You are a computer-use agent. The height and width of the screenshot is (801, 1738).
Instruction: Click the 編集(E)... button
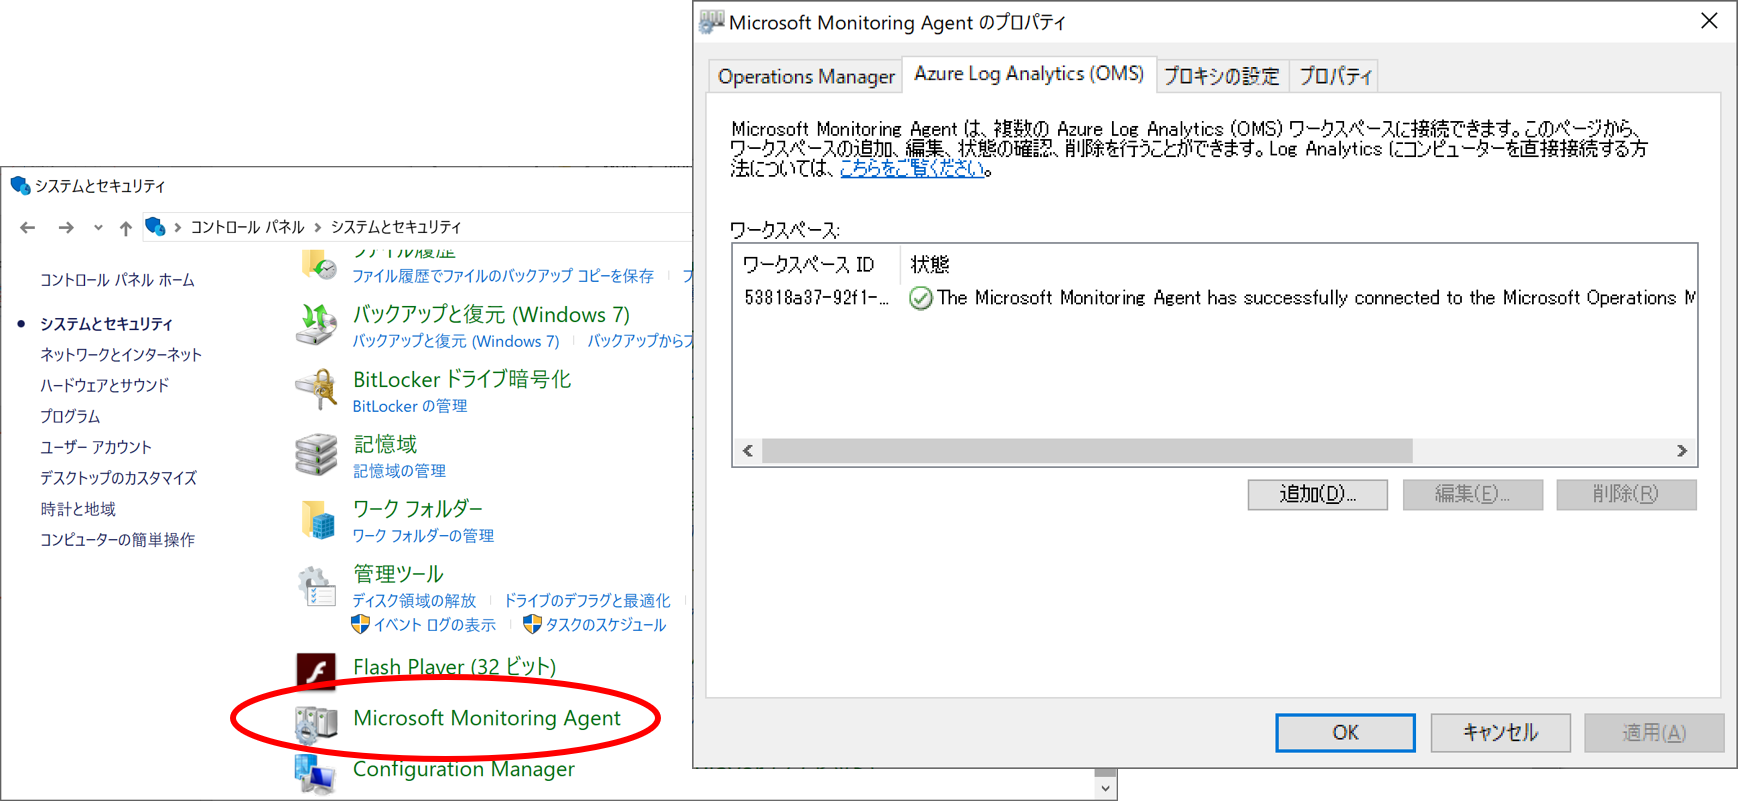click(1472, 494)
